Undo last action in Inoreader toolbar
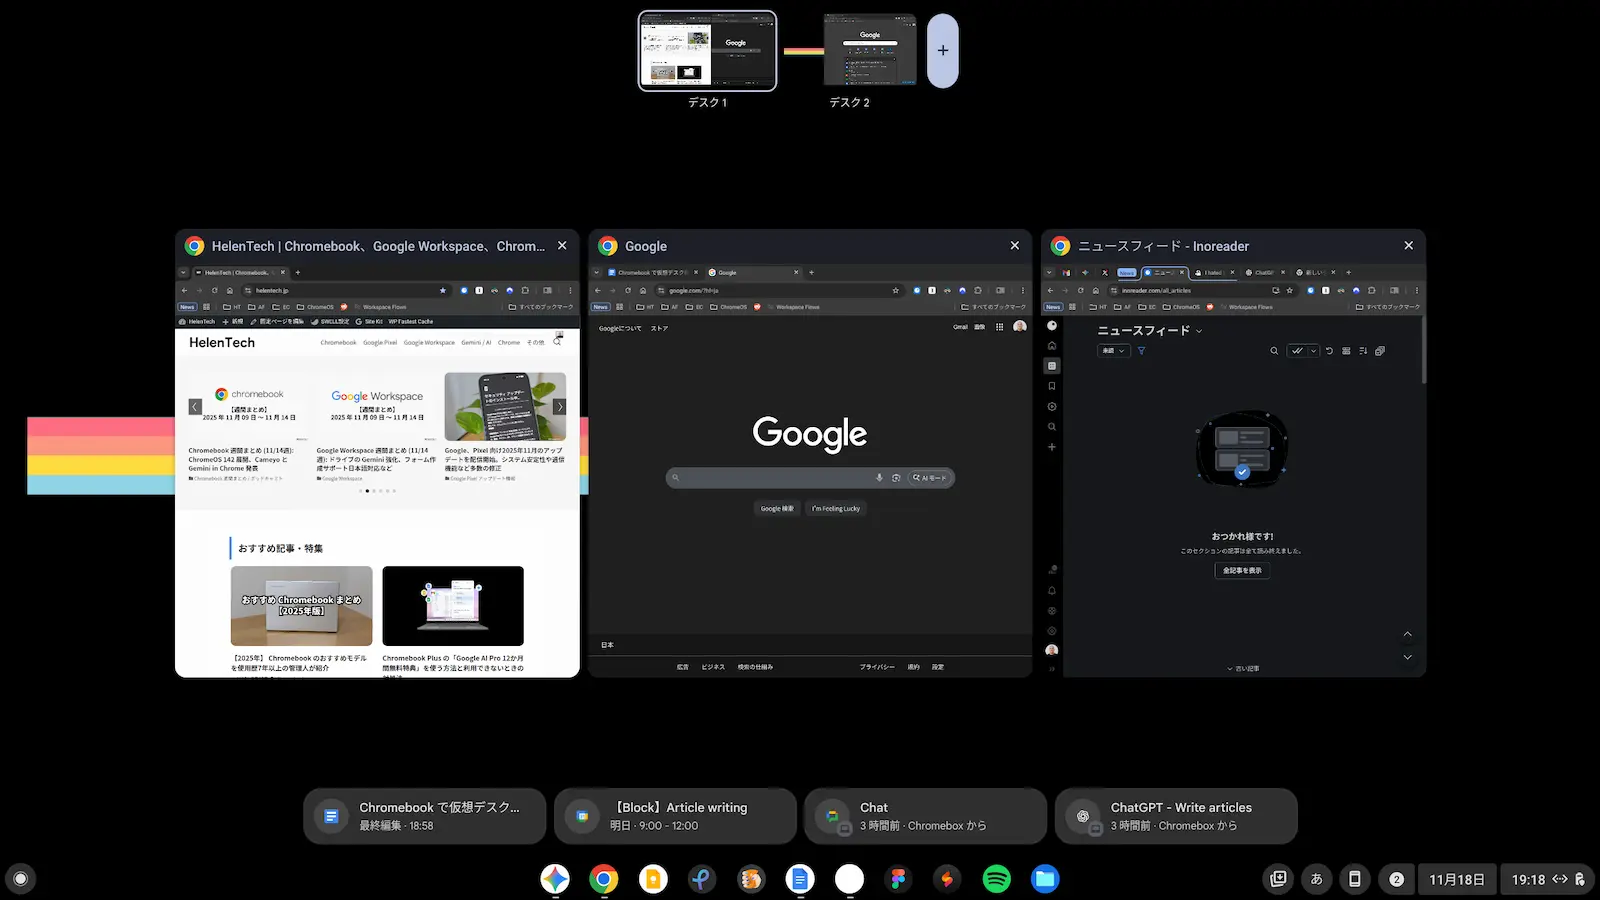1600x900 pixels. [x=1329, y=351]
